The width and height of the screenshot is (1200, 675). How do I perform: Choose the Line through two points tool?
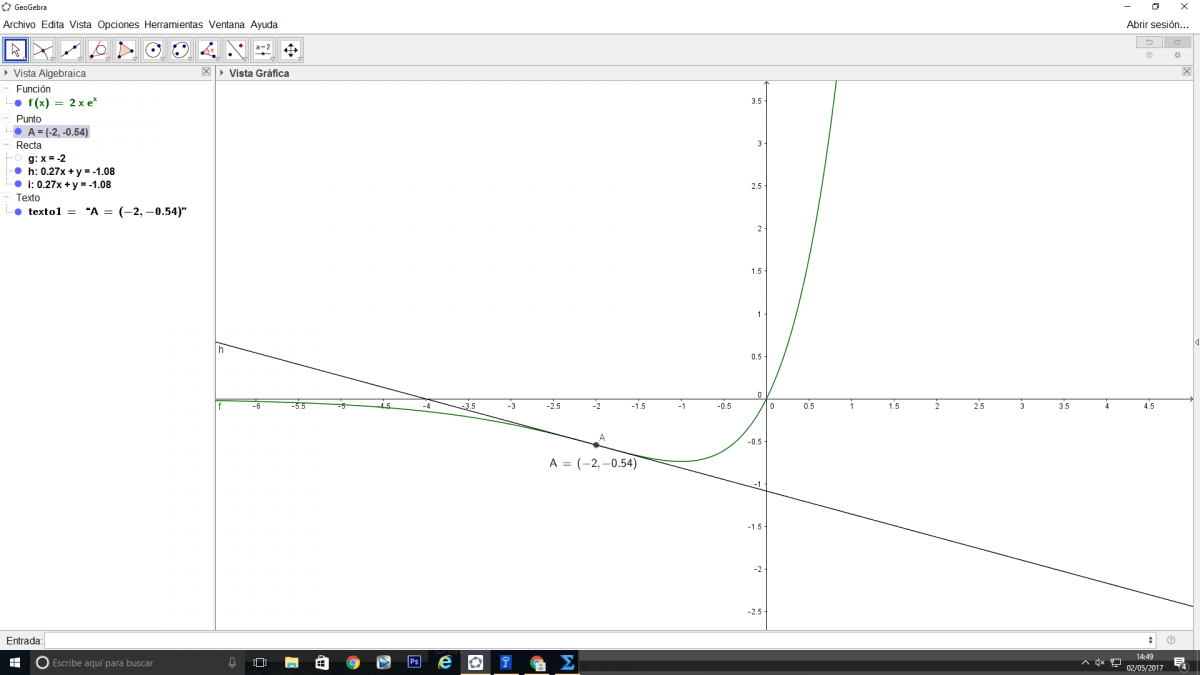pos(70,49)
